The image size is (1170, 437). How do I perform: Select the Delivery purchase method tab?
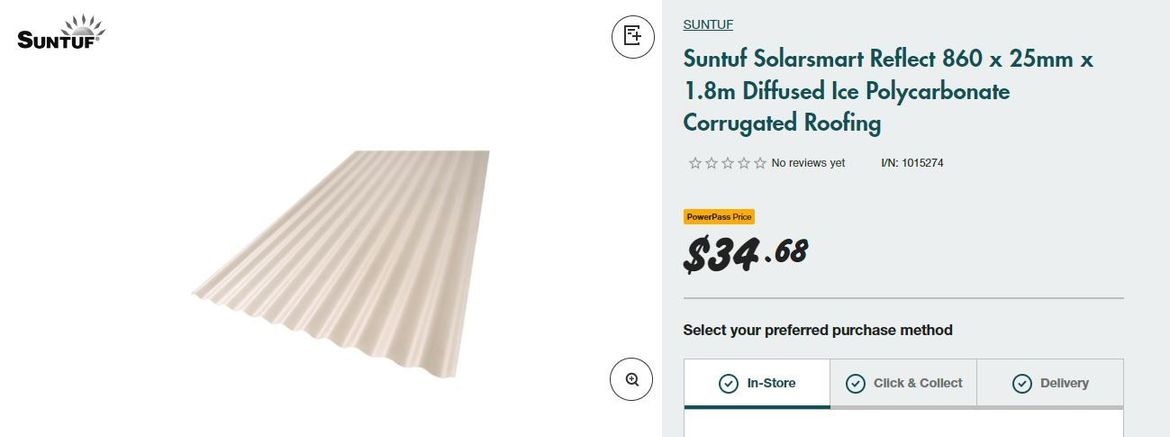[x=1050, y=383]
